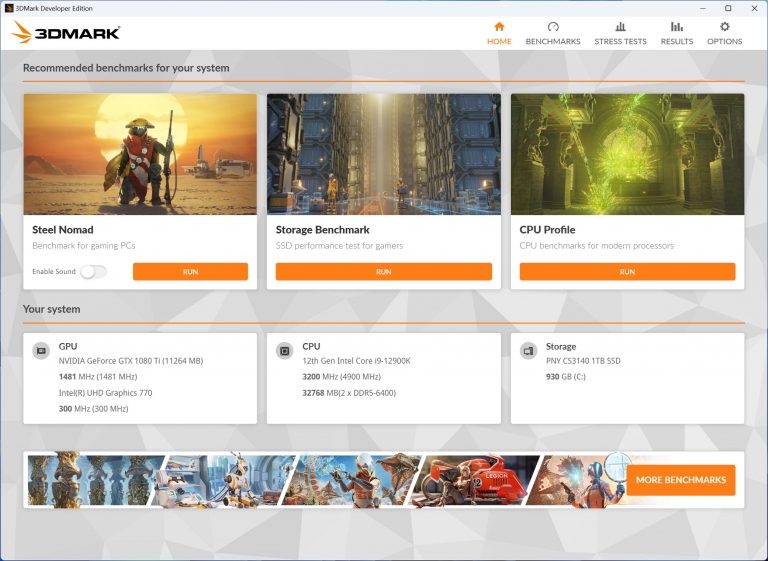The width and height of the screenshot is (768, 561).
Task: Click the GPU icon in Your system
Action: 41,351
